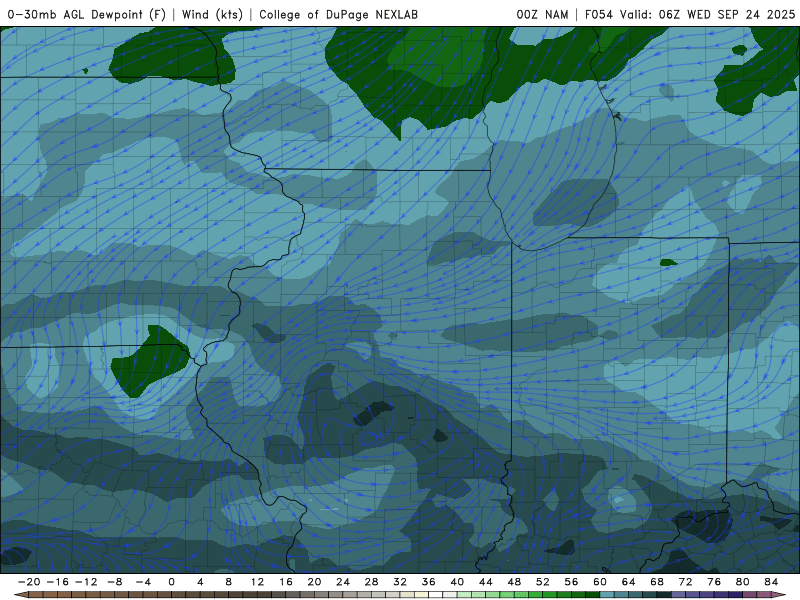Screen dimensions: 800x600
Task: Select the -8 value on the color scale
Action: pyautogui.click(x=114, y=582)
